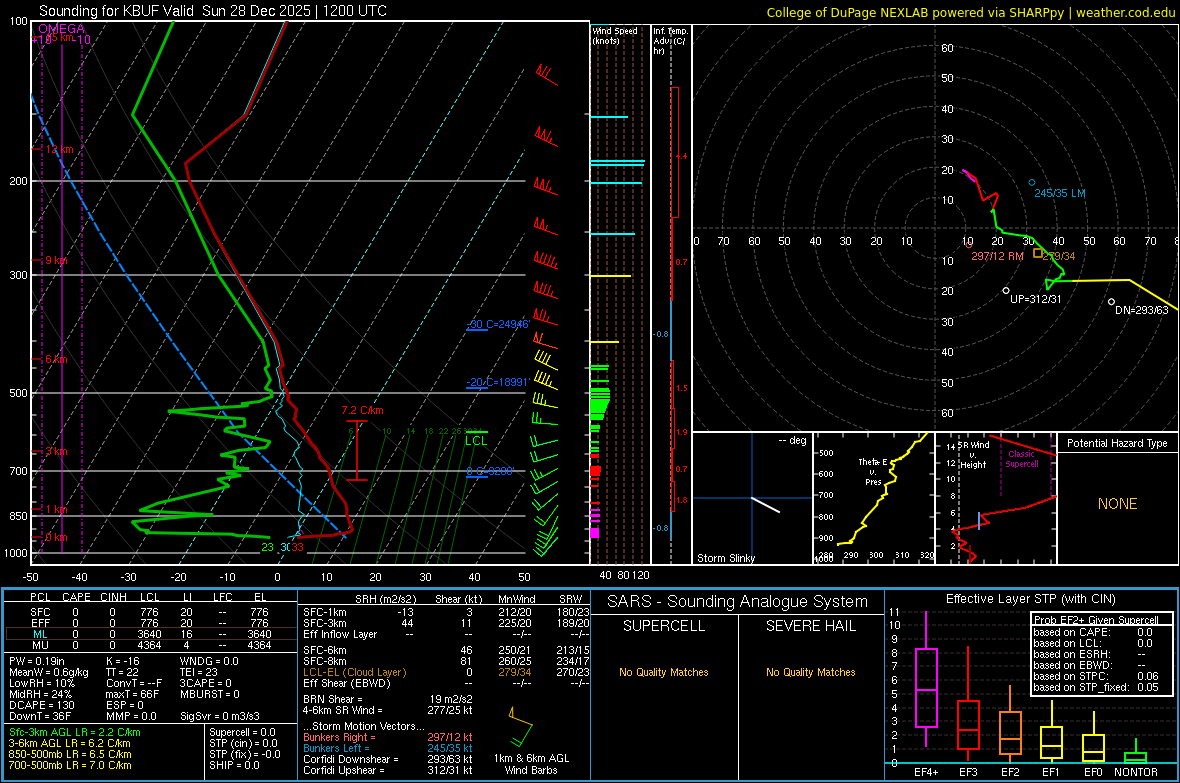
Task: Click the '245/35 LM' hodograph label
Action: (x=1060, y=193)
